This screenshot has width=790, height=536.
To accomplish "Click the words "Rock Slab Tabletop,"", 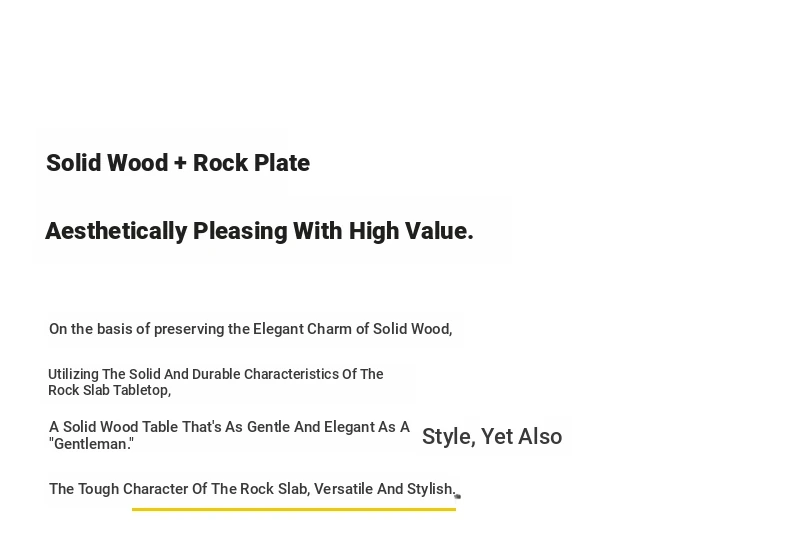I will 110,390.
